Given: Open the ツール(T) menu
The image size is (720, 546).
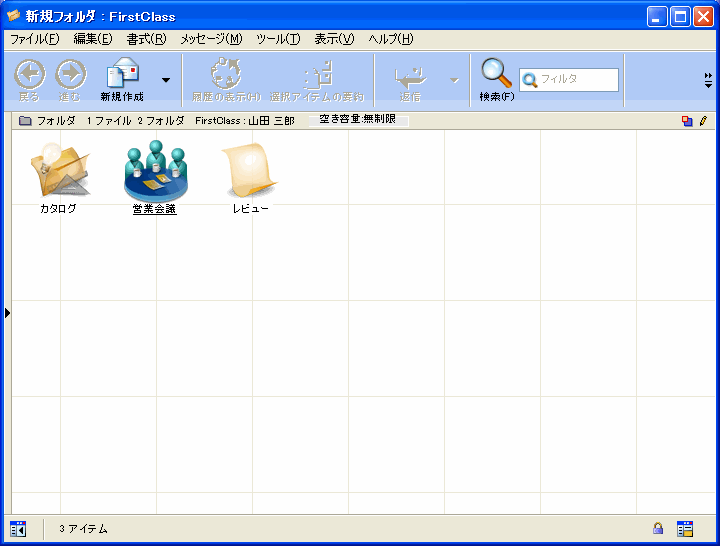Looking at the screenshot, I should coord(278,39).
